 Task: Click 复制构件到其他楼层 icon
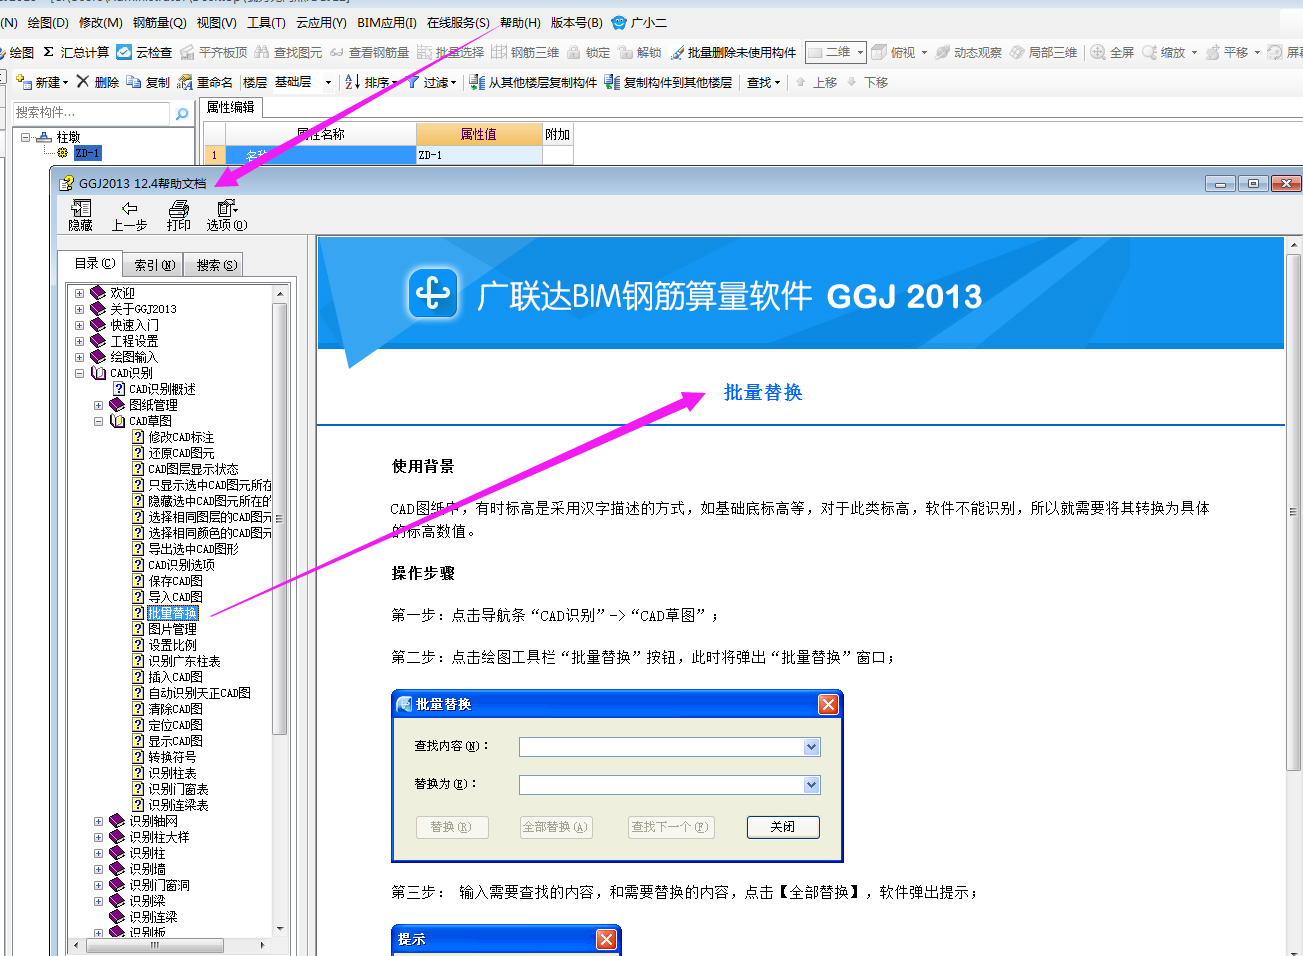612,82
